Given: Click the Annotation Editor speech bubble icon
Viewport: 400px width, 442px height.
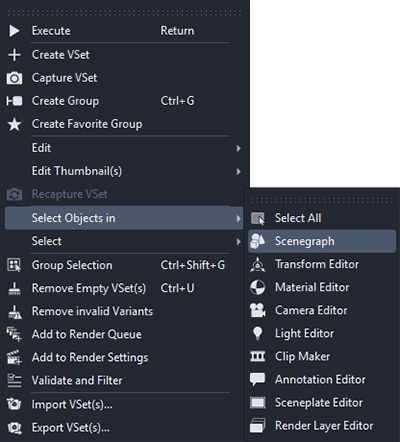Looking at the screenshot, I should [258, 380].
